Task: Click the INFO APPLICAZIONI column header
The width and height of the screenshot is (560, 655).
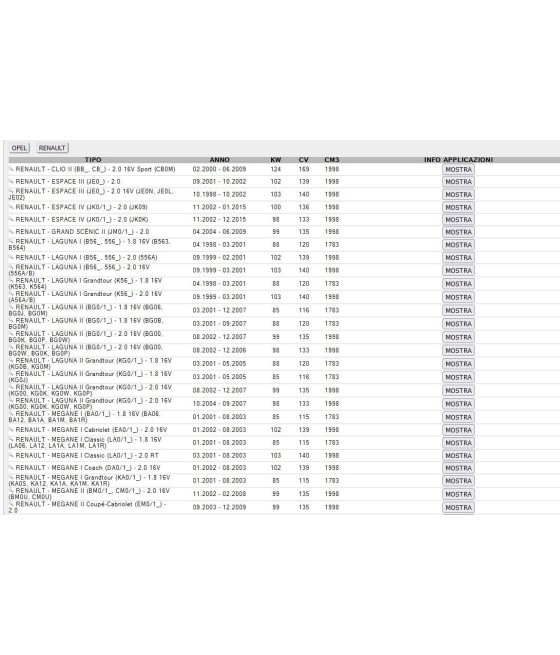Action: [x=458, y=160]
